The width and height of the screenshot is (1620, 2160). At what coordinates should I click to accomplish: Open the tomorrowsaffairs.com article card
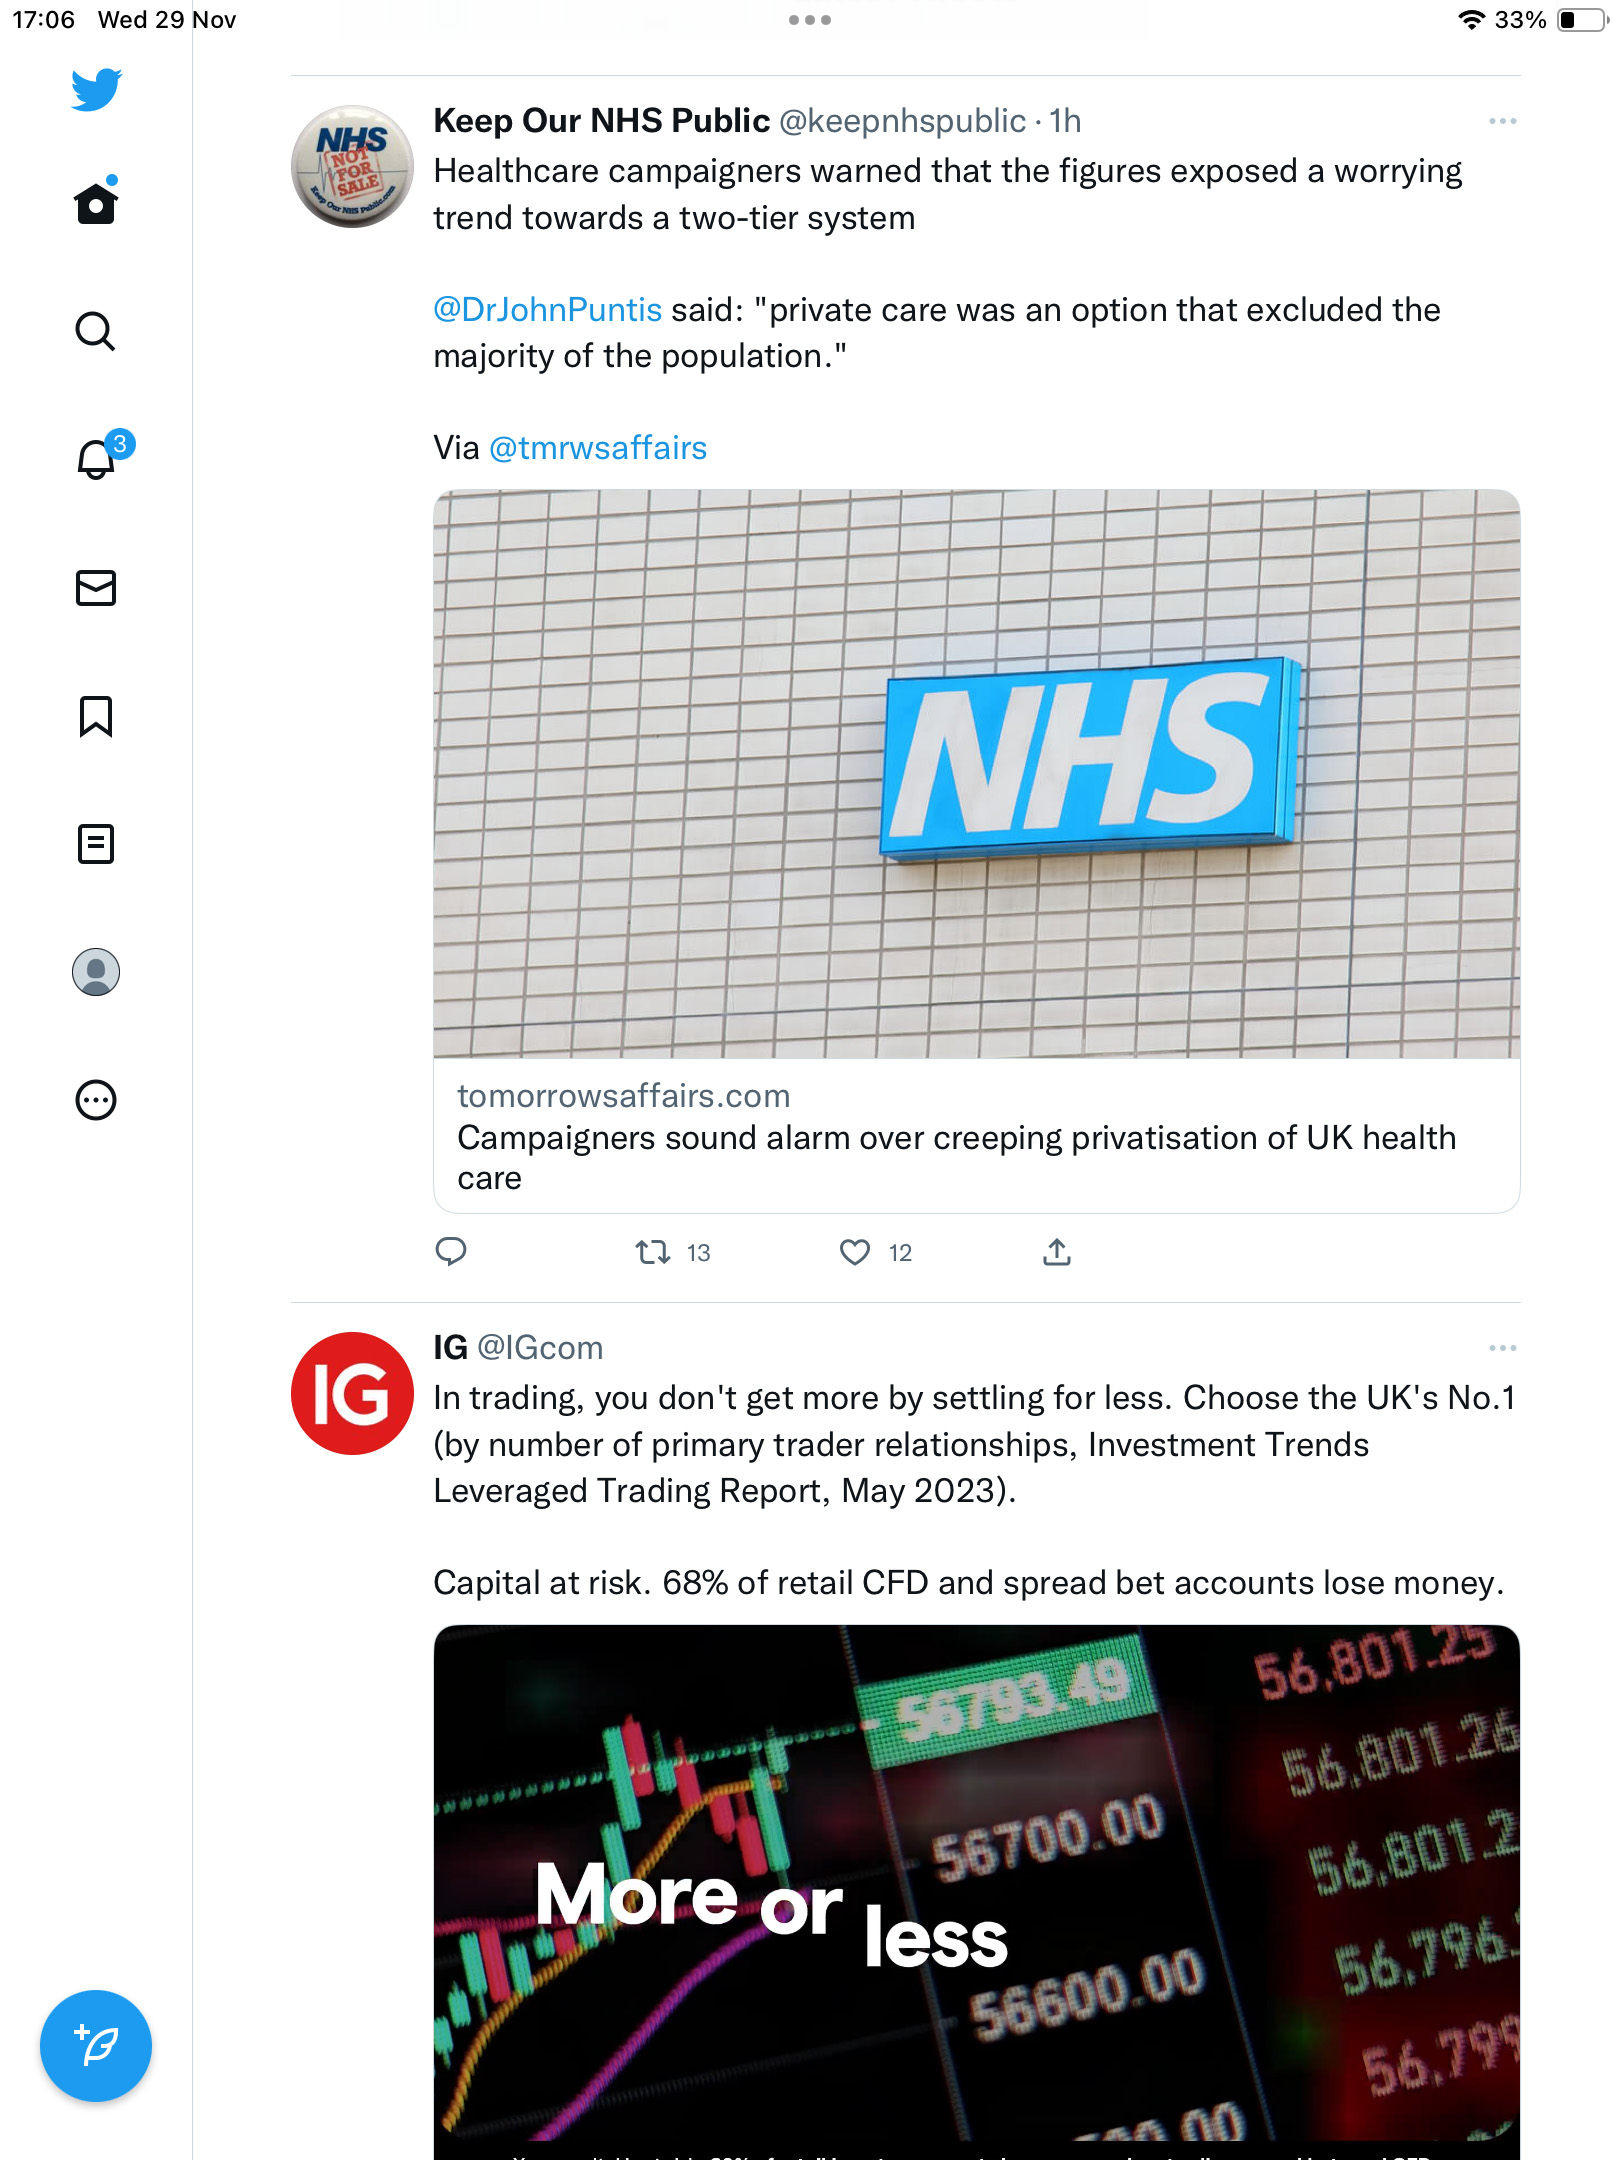click(977, 851)
